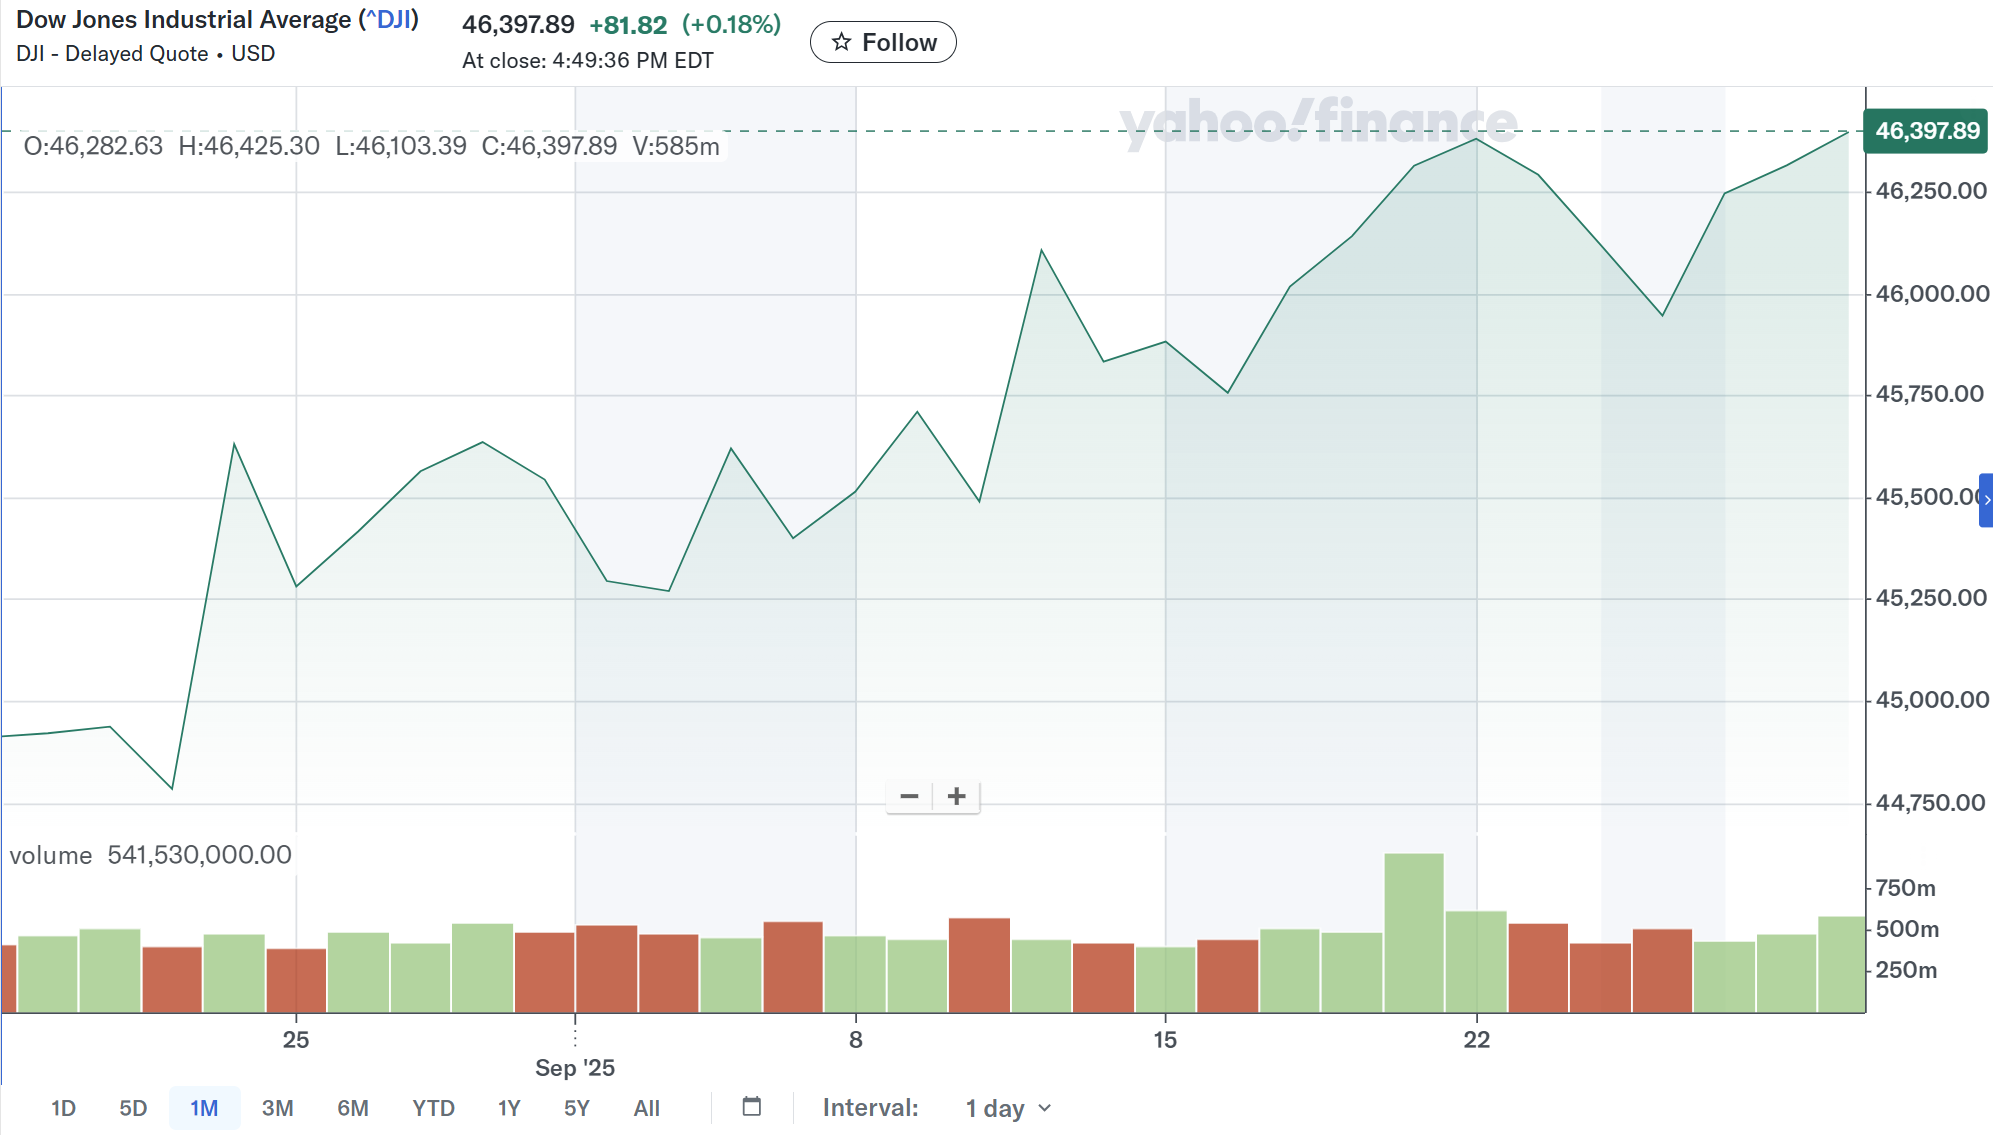The width and height of the screenshot is (1993, 1135).
Task: Switch to the 3M range
Action: pyautogui.click(x=277, y=1108)
